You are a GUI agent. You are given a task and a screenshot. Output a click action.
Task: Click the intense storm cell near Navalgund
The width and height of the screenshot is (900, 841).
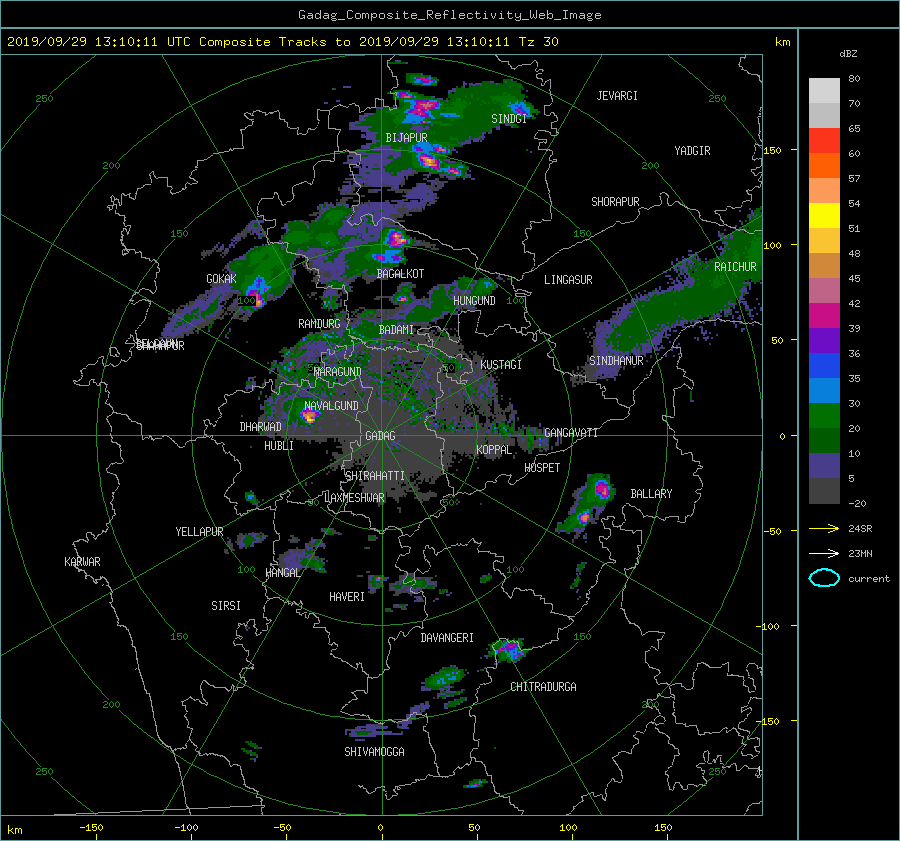click(x=309, y=416)
